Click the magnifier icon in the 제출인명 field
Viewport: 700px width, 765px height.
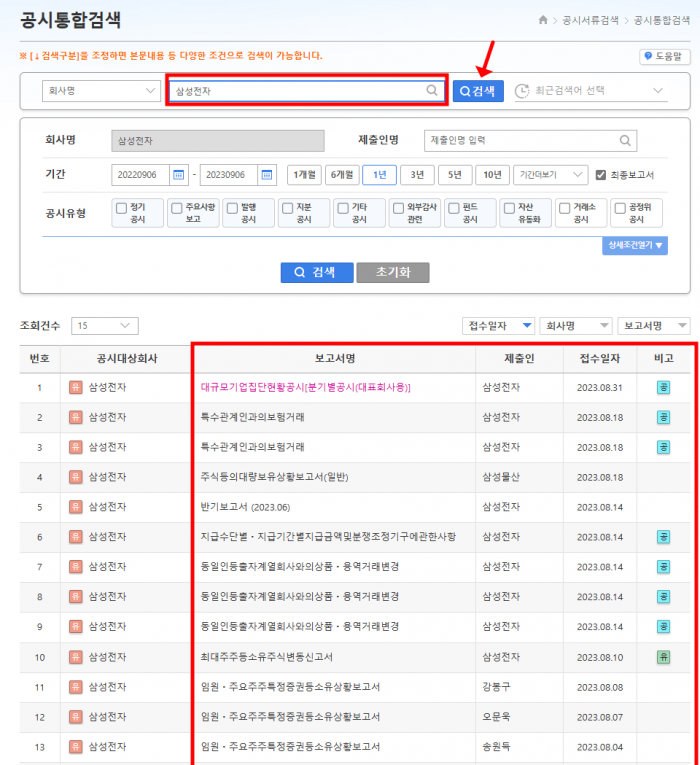(x=625, y=141)
